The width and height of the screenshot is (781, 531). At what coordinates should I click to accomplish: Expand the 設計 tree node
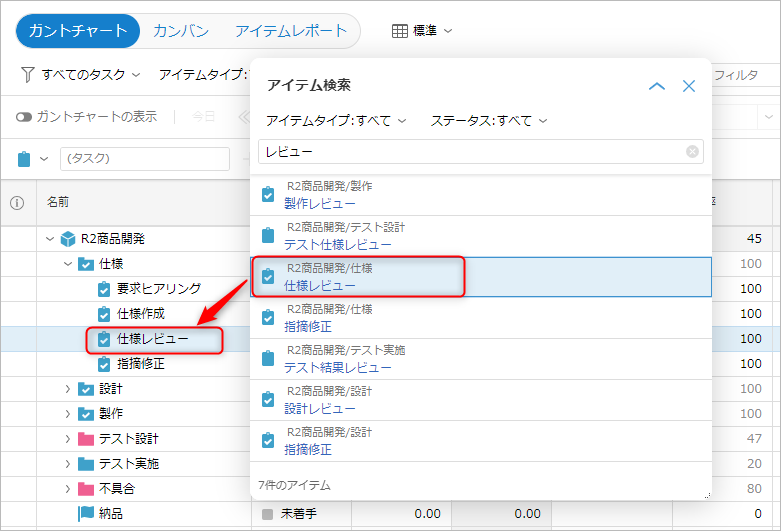(67, 389)
